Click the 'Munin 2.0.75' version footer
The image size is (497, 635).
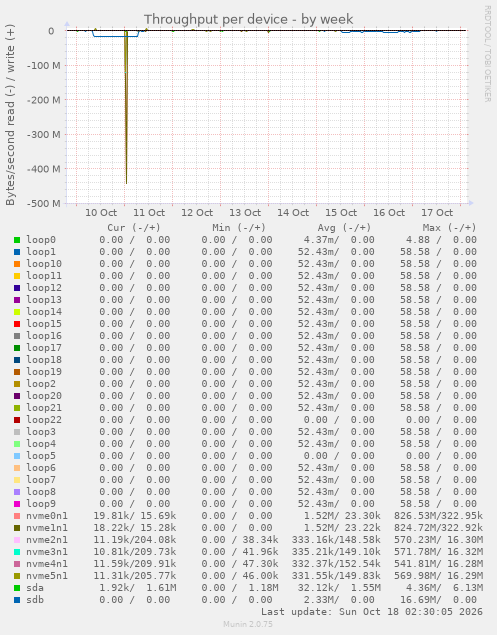point(248,624)
